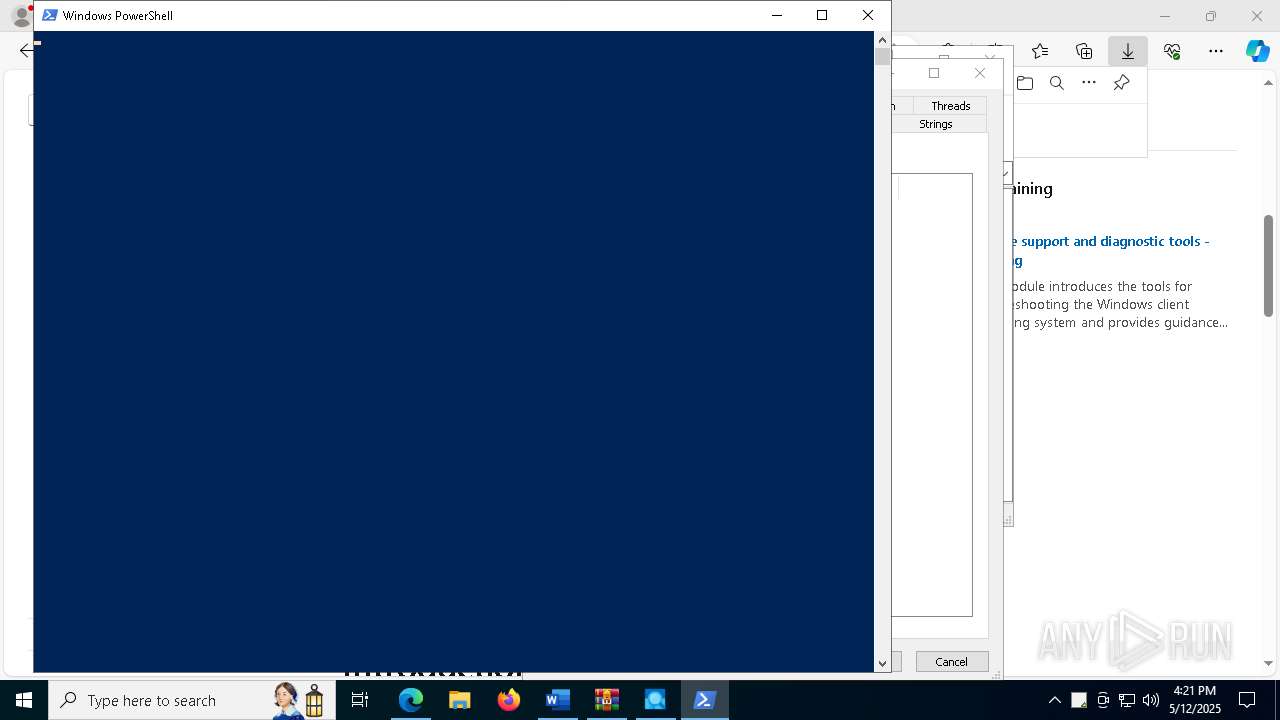Open more options in Downloads flyout
The image size is (1280, 720).
click(1089, 83)
